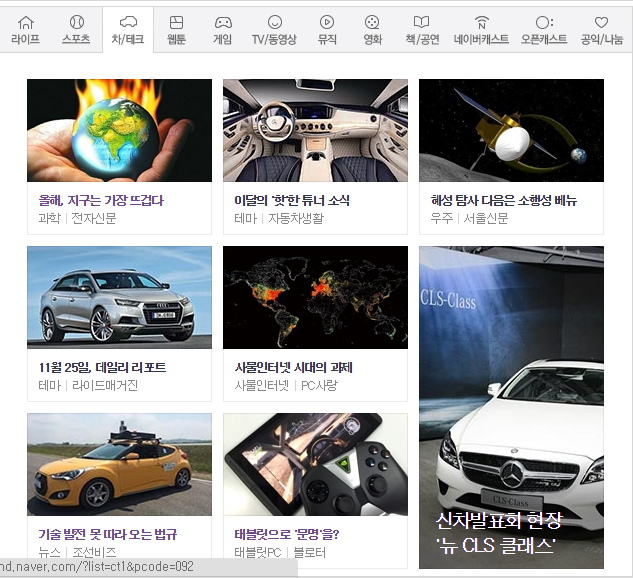Open the burning globe thumbnail
Screen dimensions: 633x578
coord(119,130)
